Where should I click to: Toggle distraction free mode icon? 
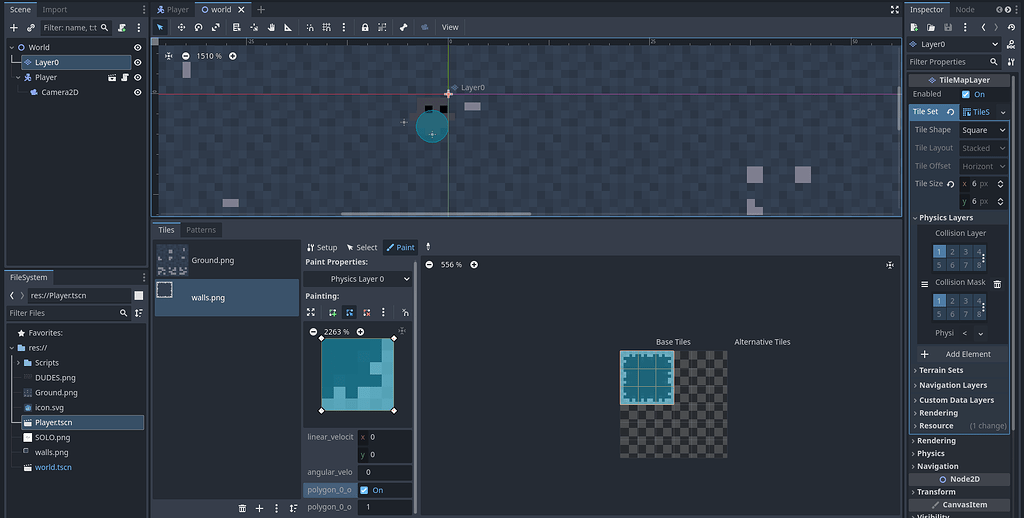coord(895,10)
